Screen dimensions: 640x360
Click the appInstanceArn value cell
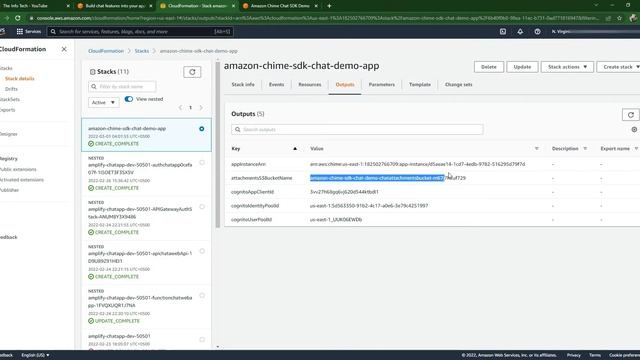click(417, 164)
